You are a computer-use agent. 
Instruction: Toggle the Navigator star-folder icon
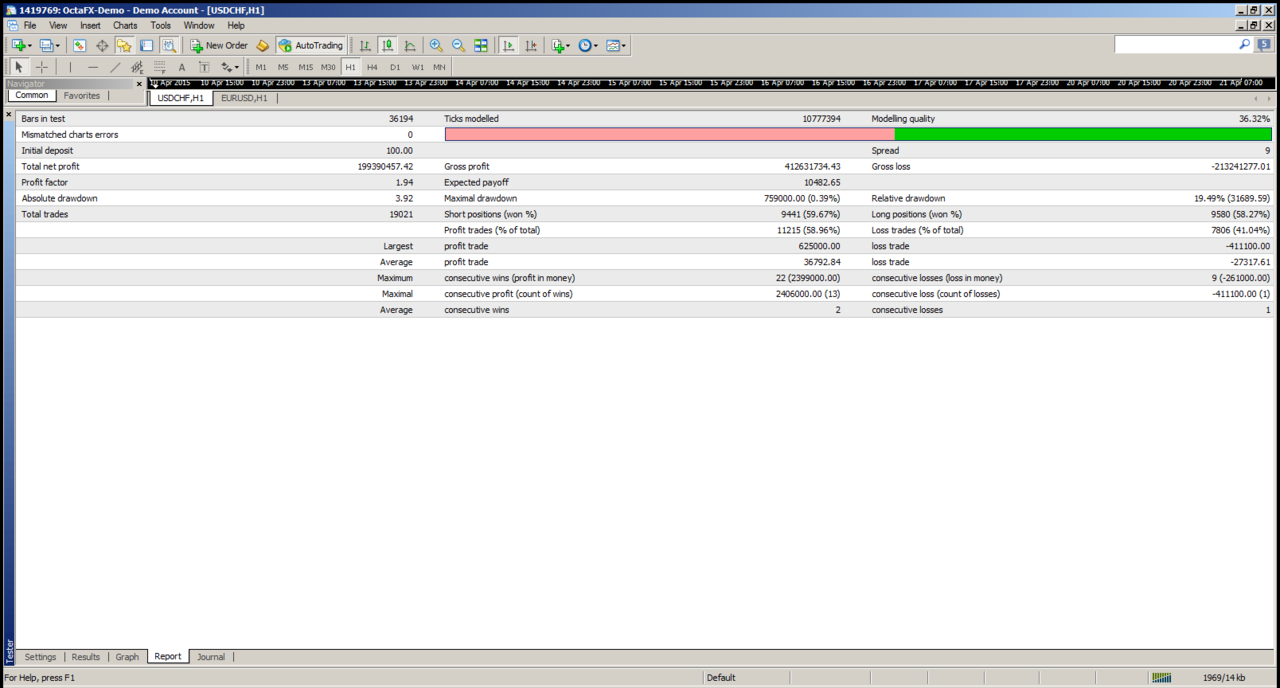pos(124,45)
